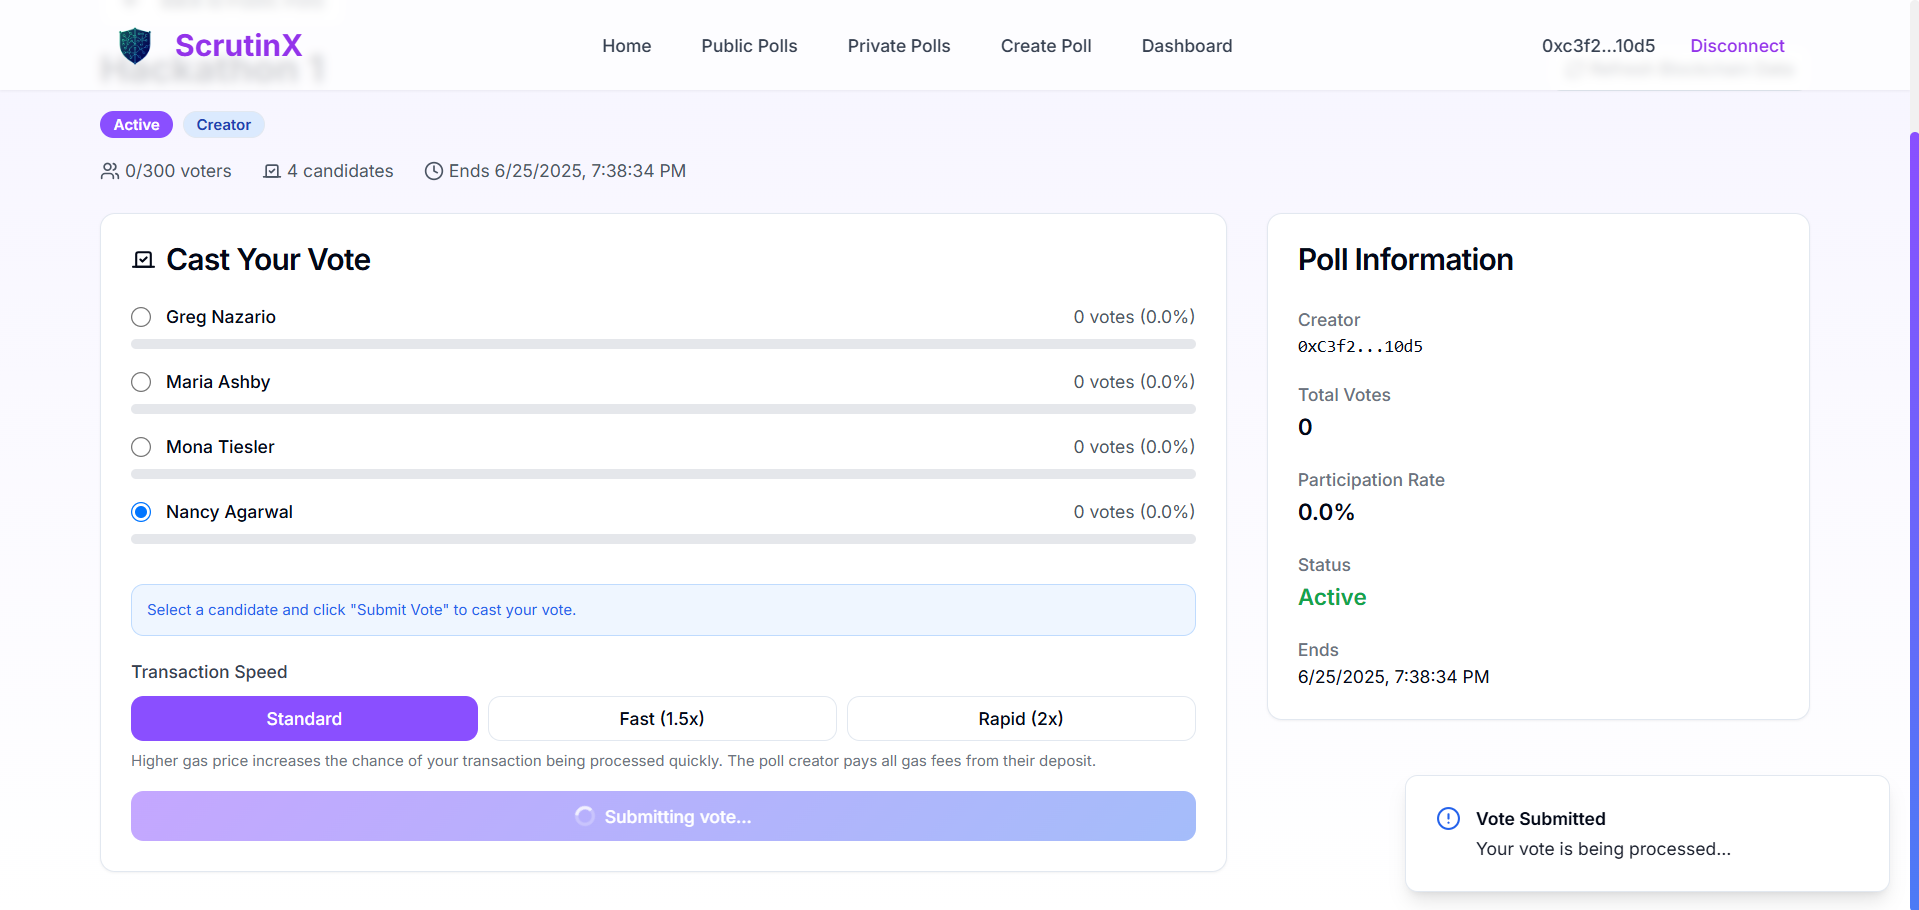
Task: Click Maria Ashby vote progress bar
Action: (663, 409)
